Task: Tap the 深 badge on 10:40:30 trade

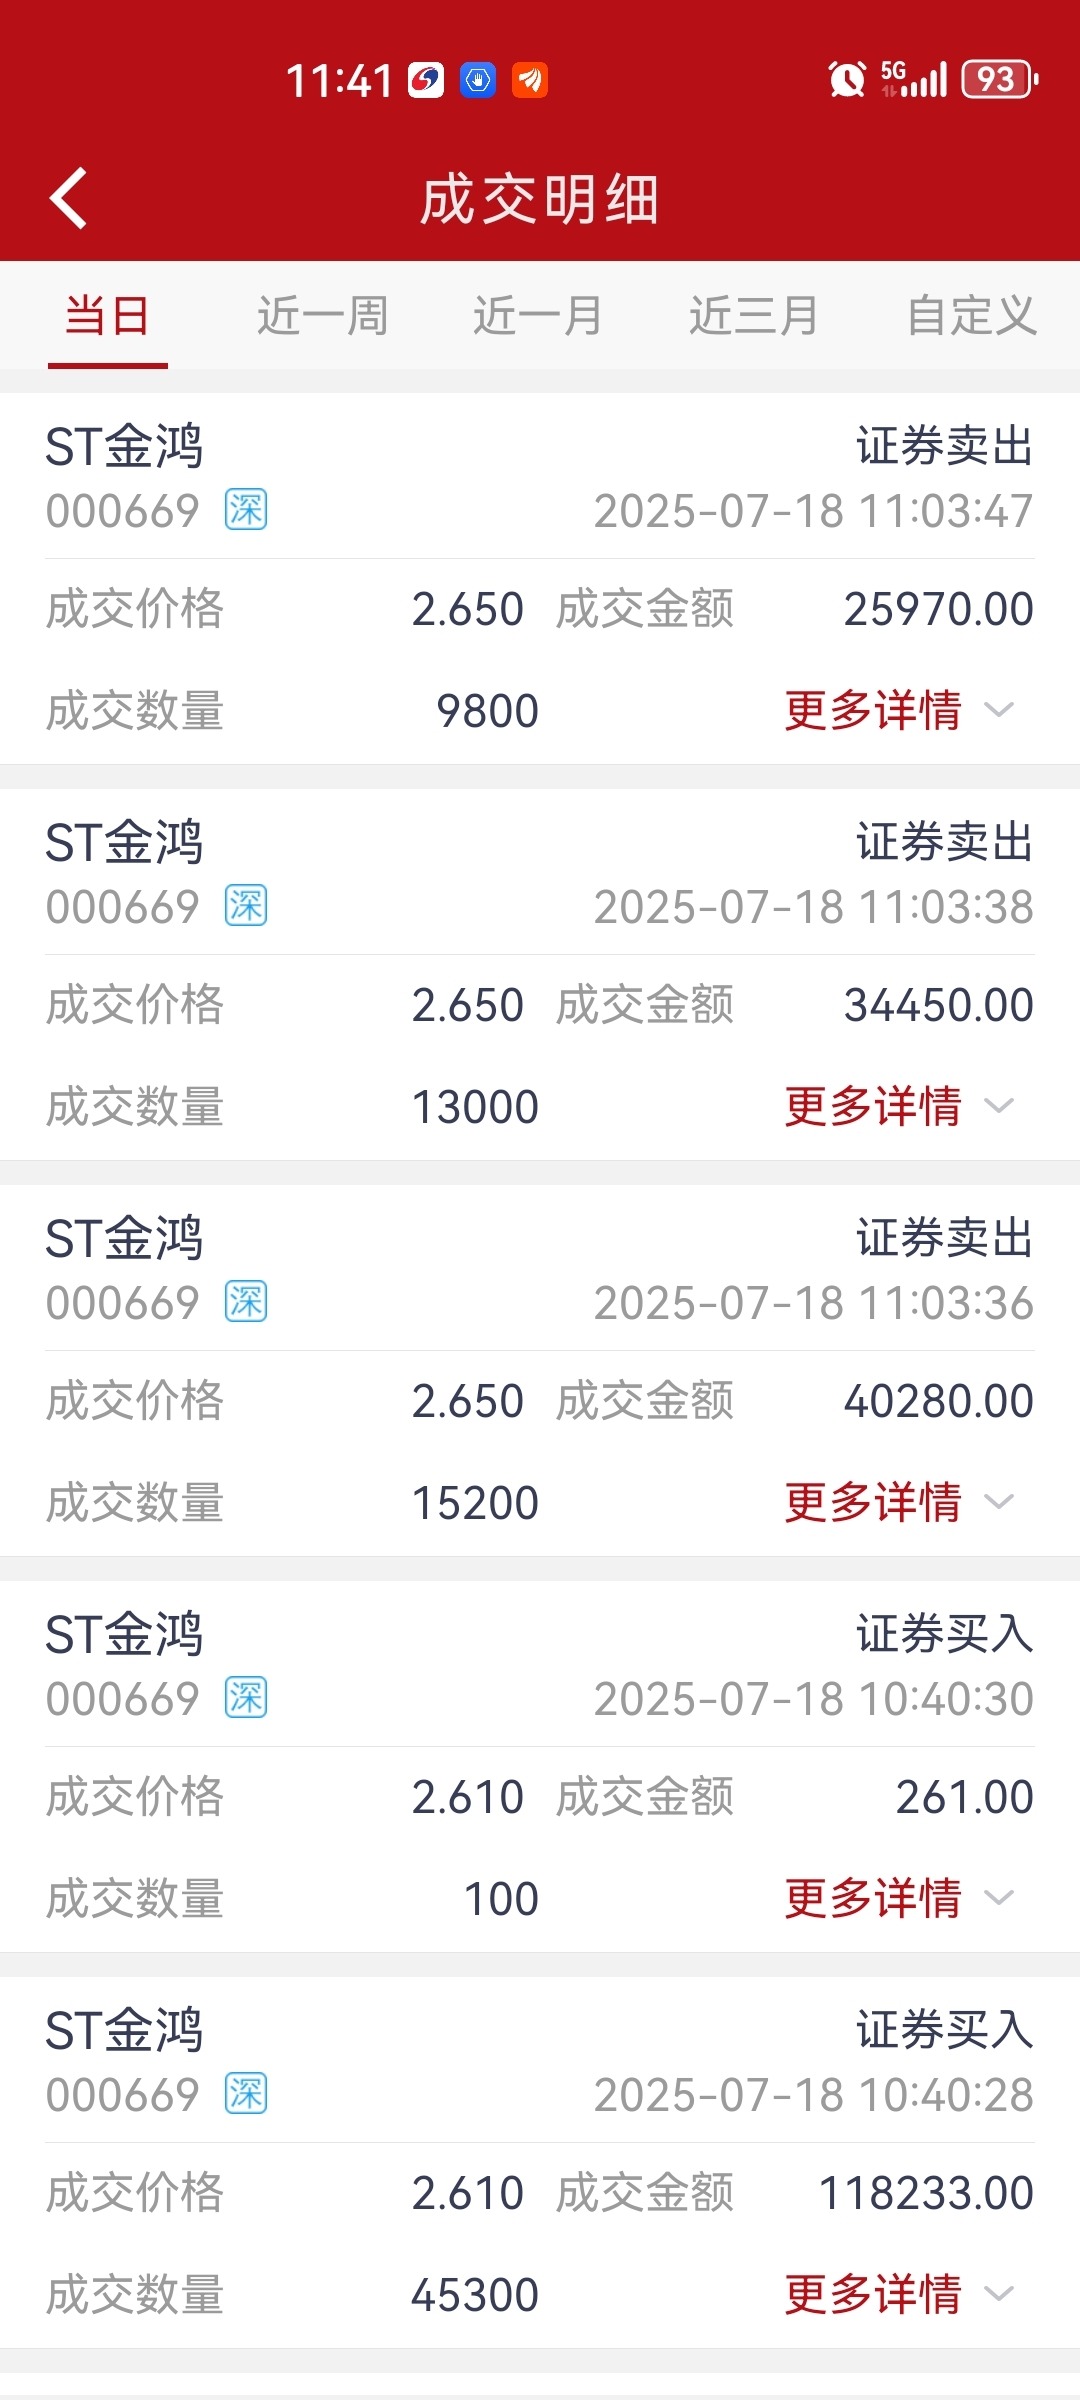Action: (246, 1698)
